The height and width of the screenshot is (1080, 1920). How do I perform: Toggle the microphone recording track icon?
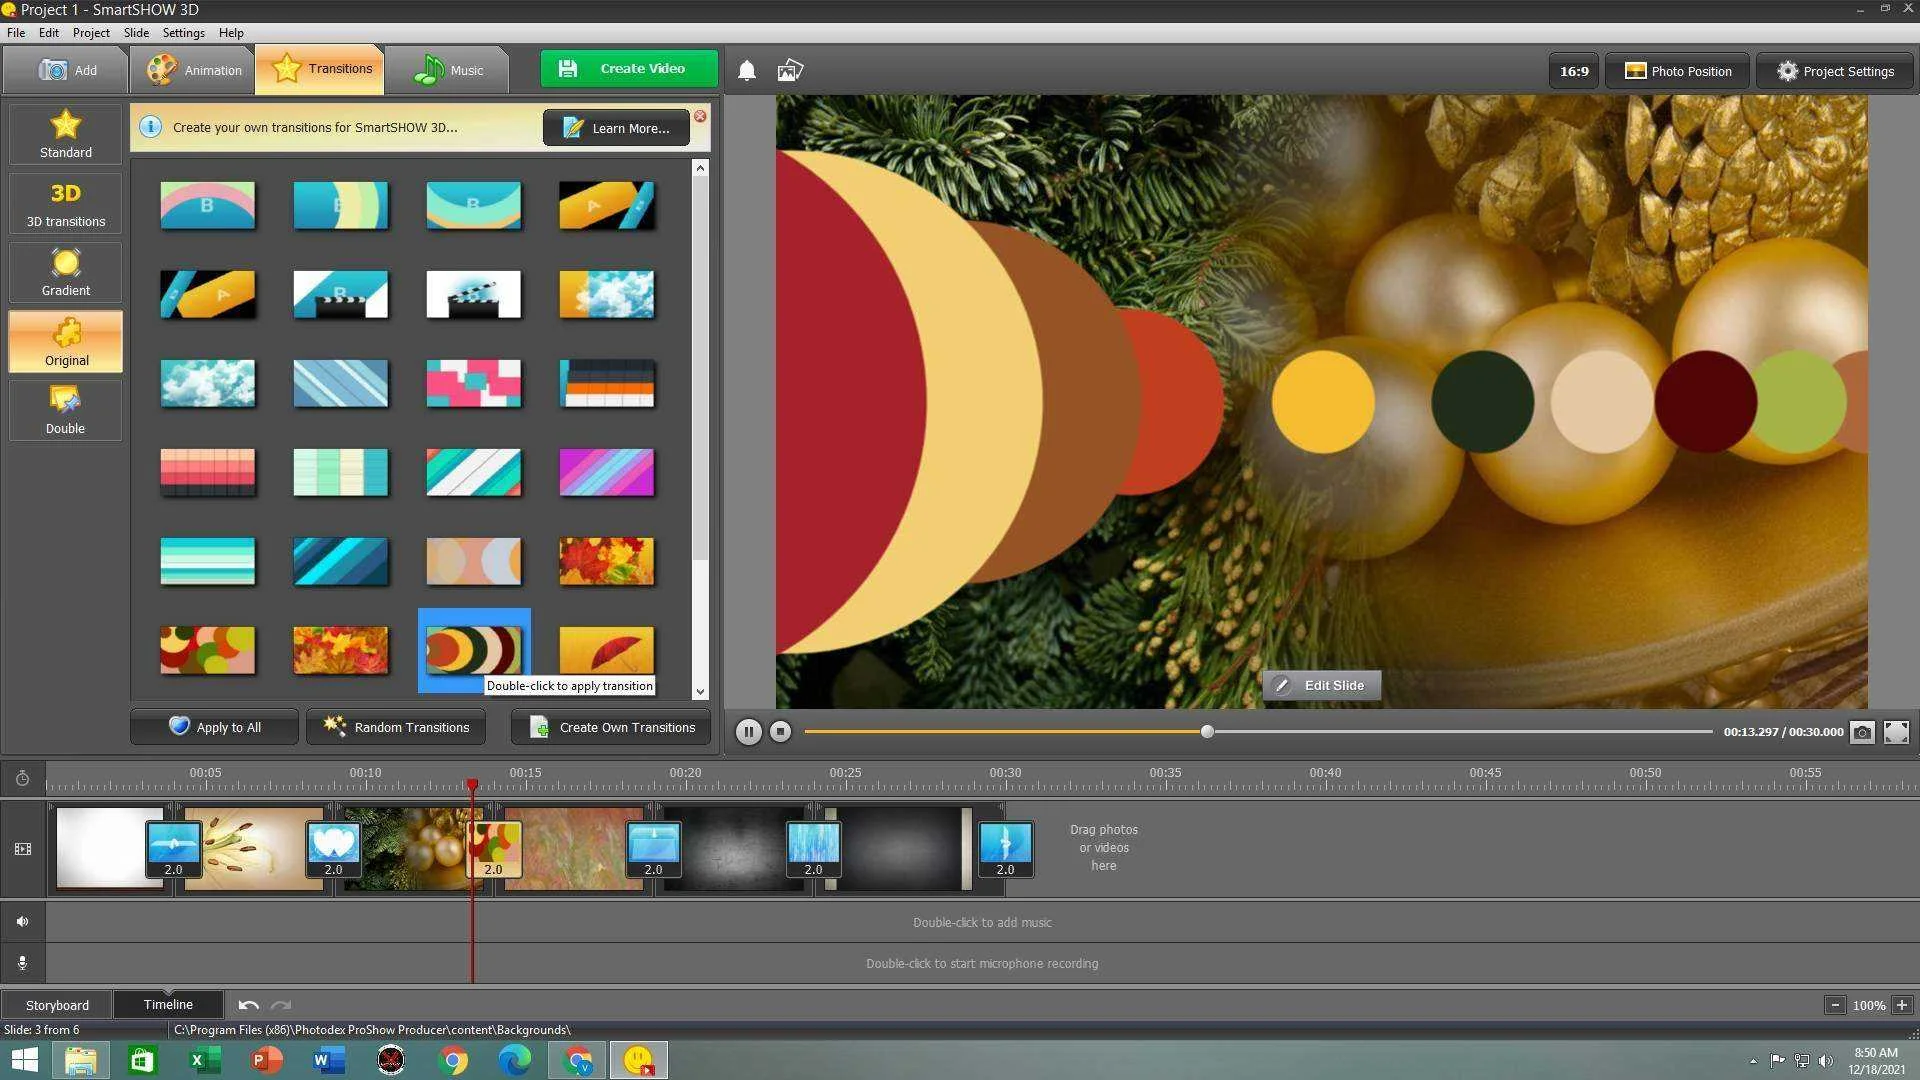tap(22, 963)
